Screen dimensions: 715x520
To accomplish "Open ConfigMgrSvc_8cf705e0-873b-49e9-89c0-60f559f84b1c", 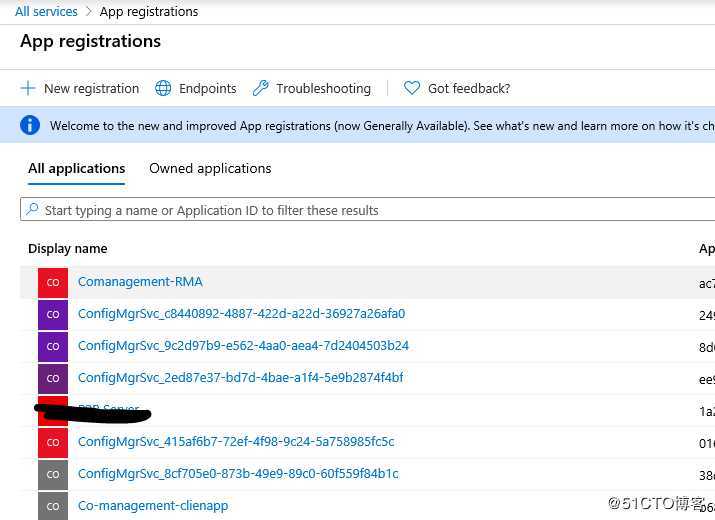I will click(x=238, y=474).
